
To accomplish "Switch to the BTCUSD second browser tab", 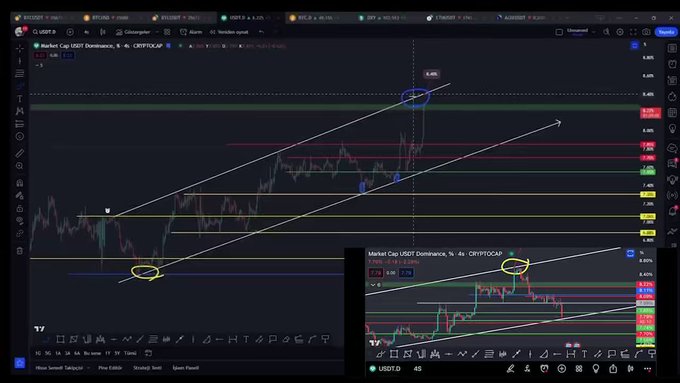I will (113, 18).
